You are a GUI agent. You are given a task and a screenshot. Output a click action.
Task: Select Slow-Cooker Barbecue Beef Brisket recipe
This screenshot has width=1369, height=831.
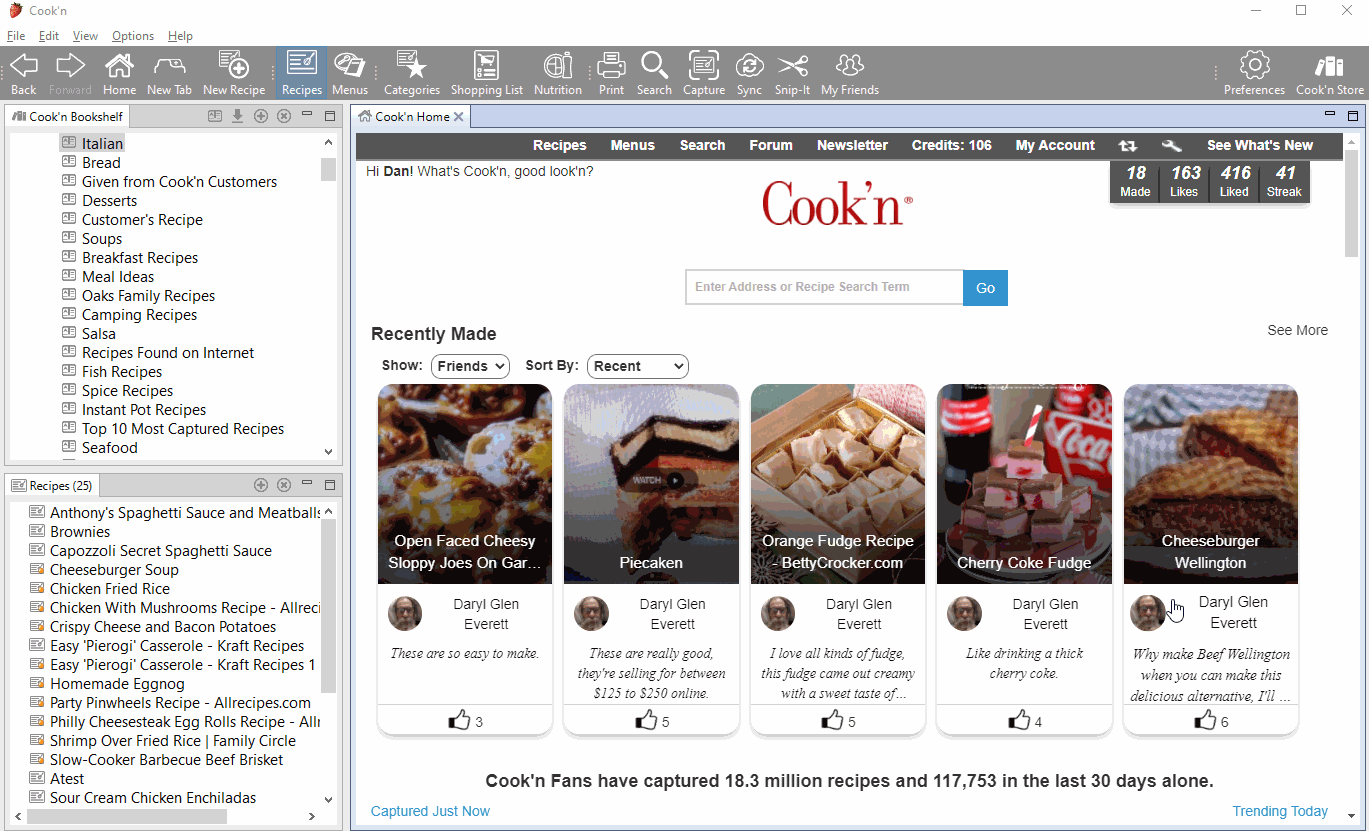(x=166, y=760)
